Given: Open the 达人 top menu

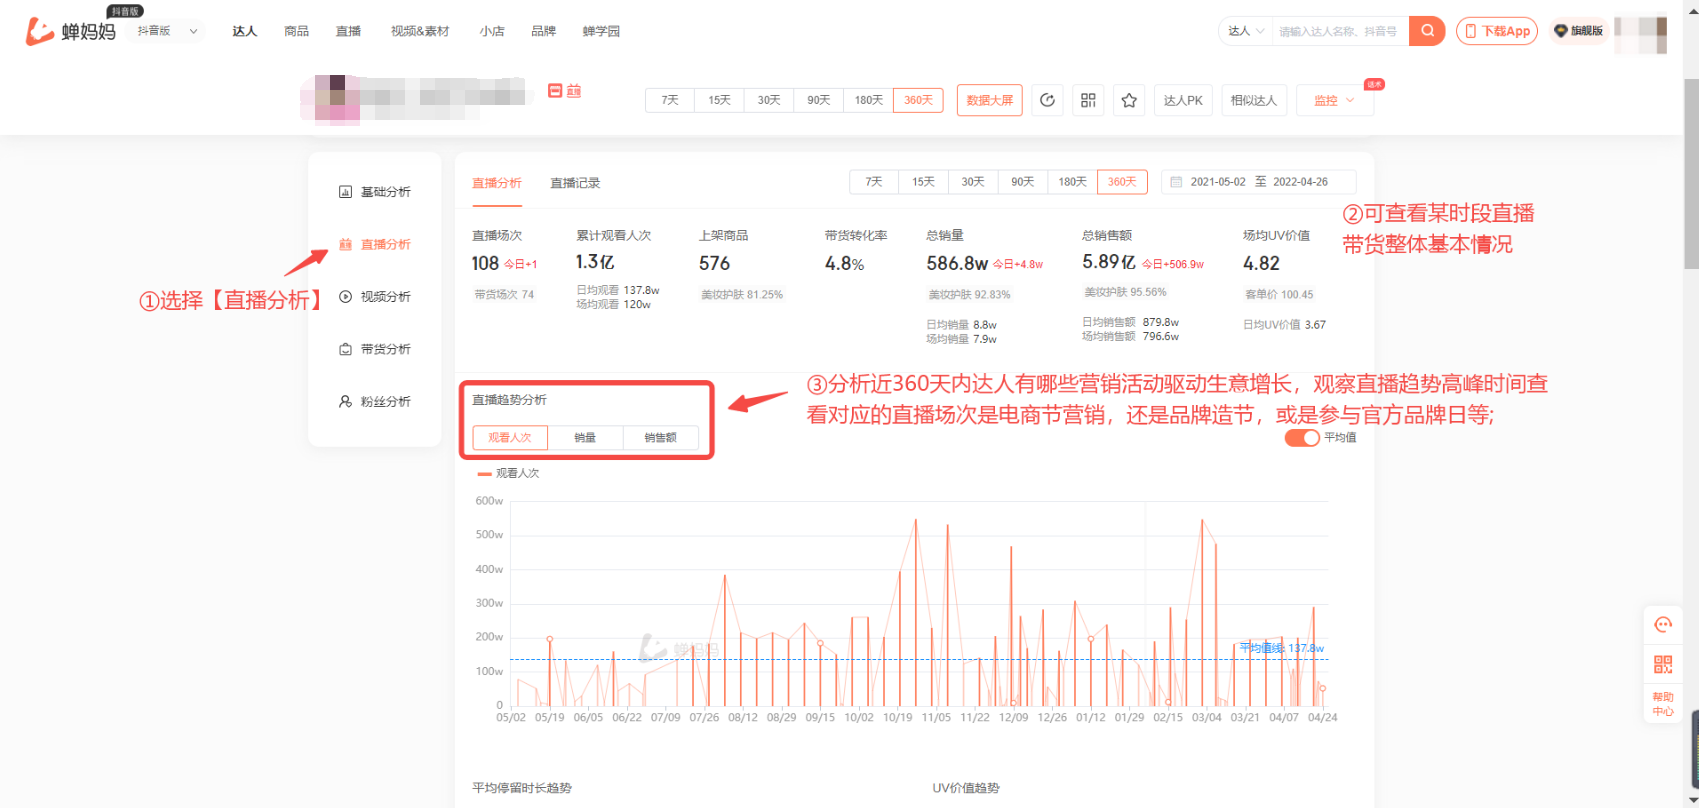Looking at the screenshot, I should (245, 31).
